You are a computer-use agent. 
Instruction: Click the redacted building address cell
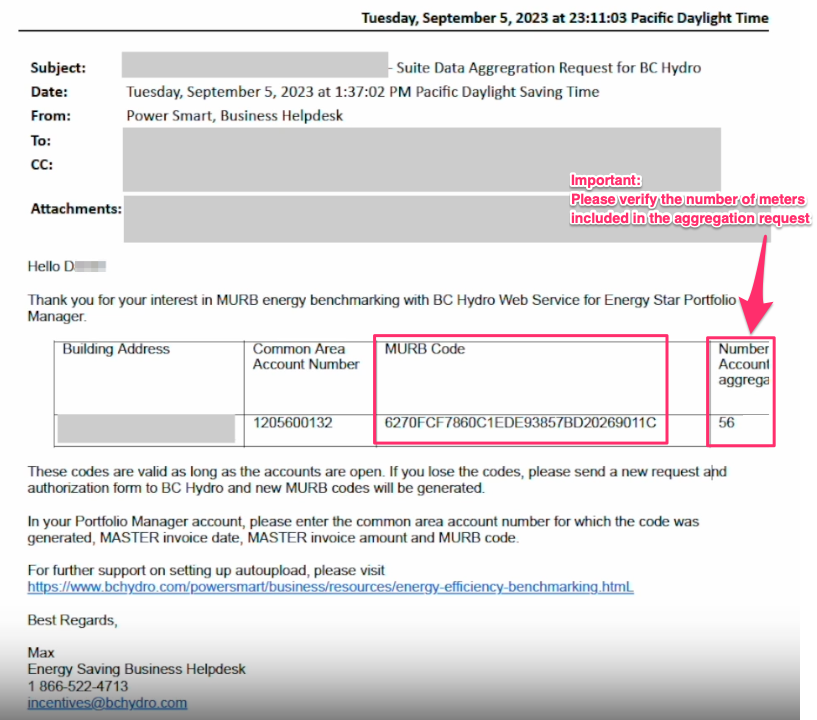146,429
